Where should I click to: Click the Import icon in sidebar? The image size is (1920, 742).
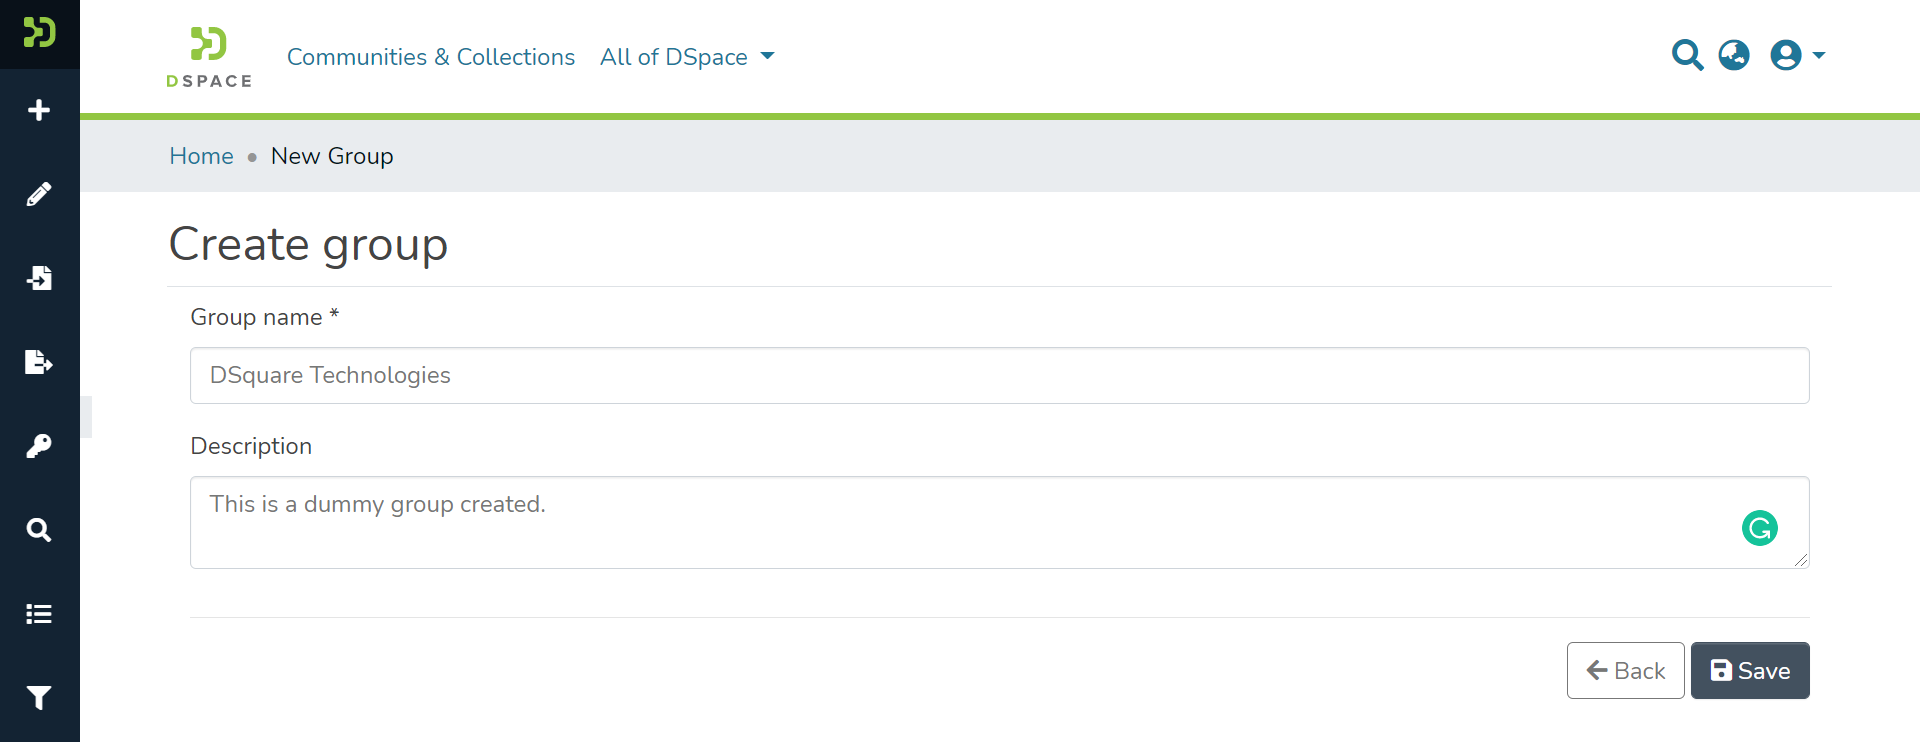39,278
